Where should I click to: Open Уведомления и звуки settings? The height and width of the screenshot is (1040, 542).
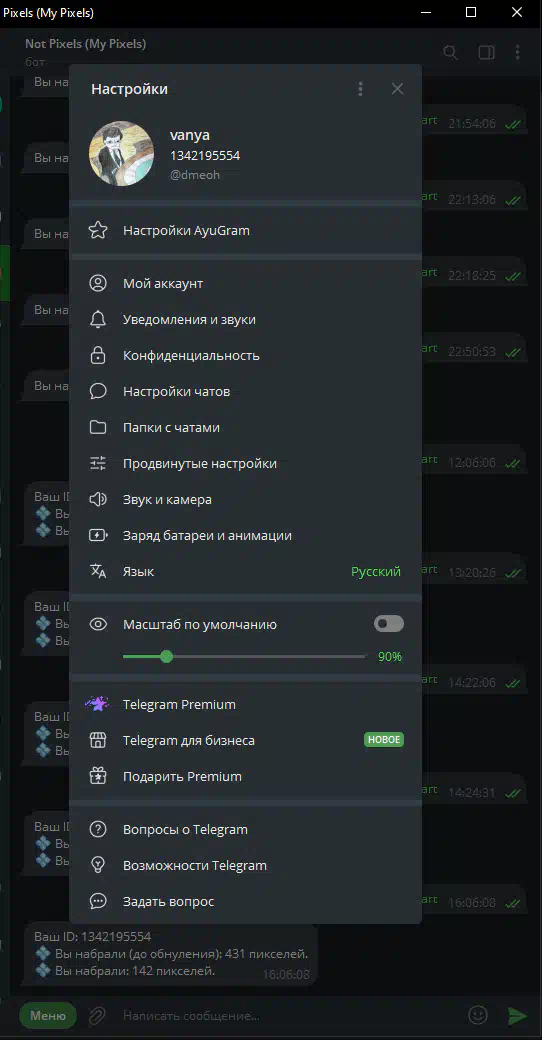245,320
